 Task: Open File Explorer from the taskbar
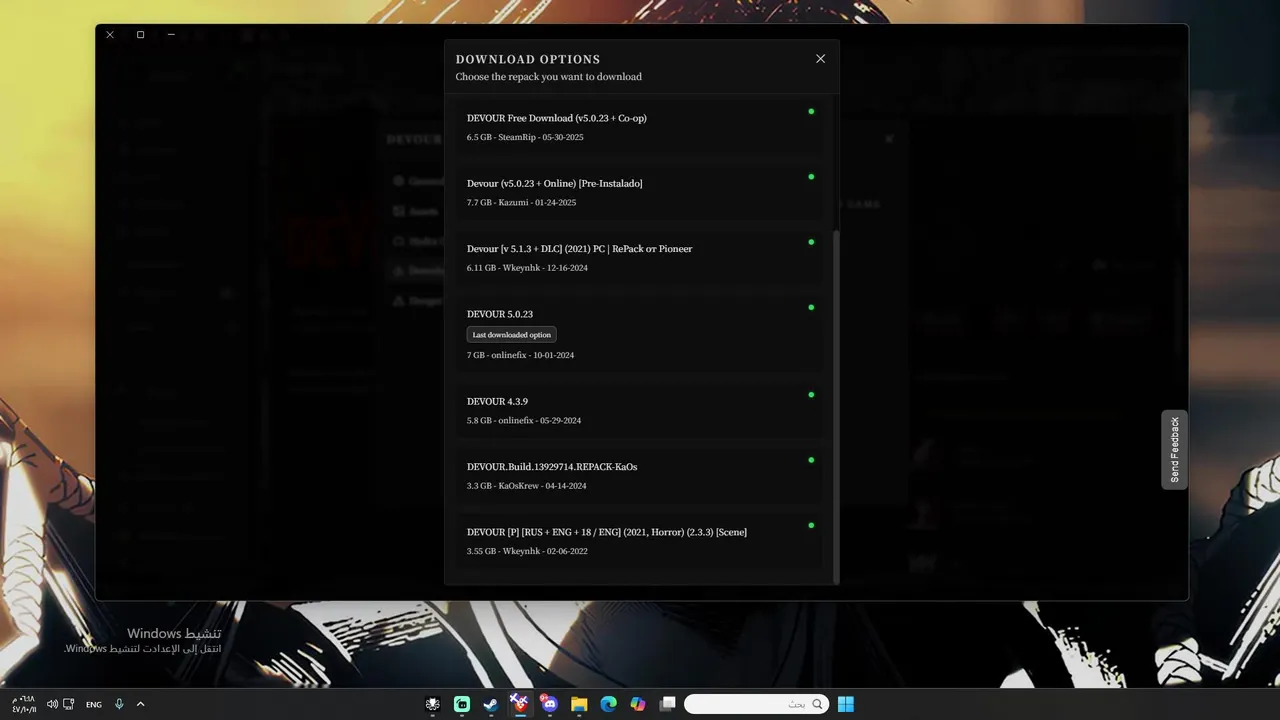pos(578,704)
